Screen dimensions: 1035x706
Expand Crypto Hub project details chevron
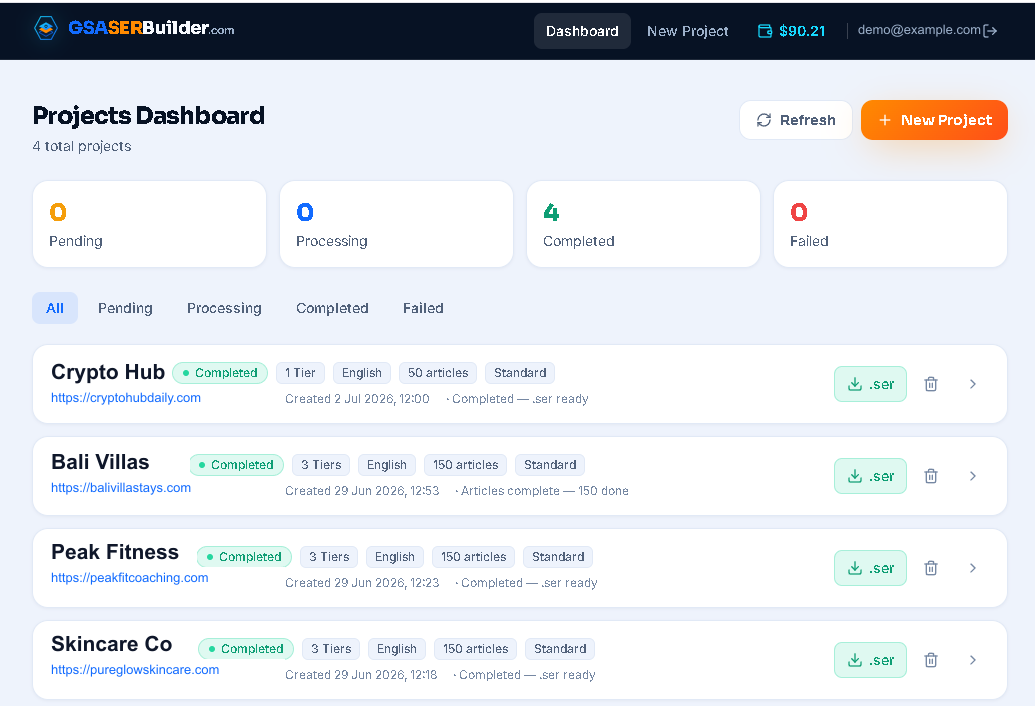tap(973, 384)
